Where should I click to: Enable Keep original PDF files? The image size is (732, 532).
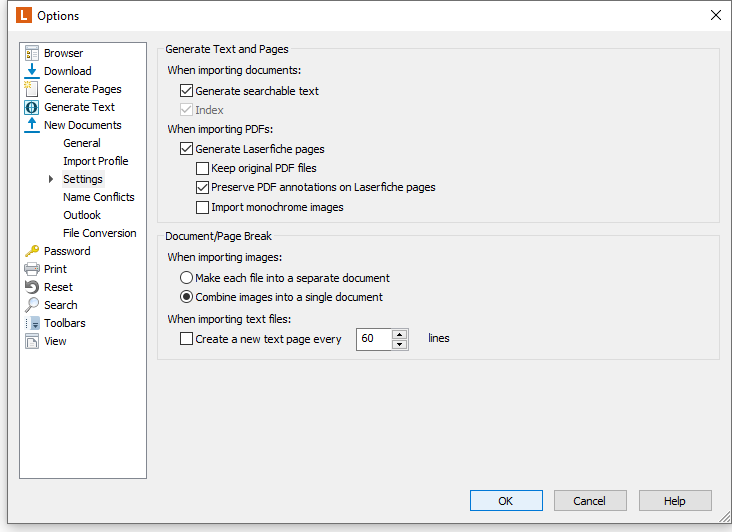coord(202,168)
